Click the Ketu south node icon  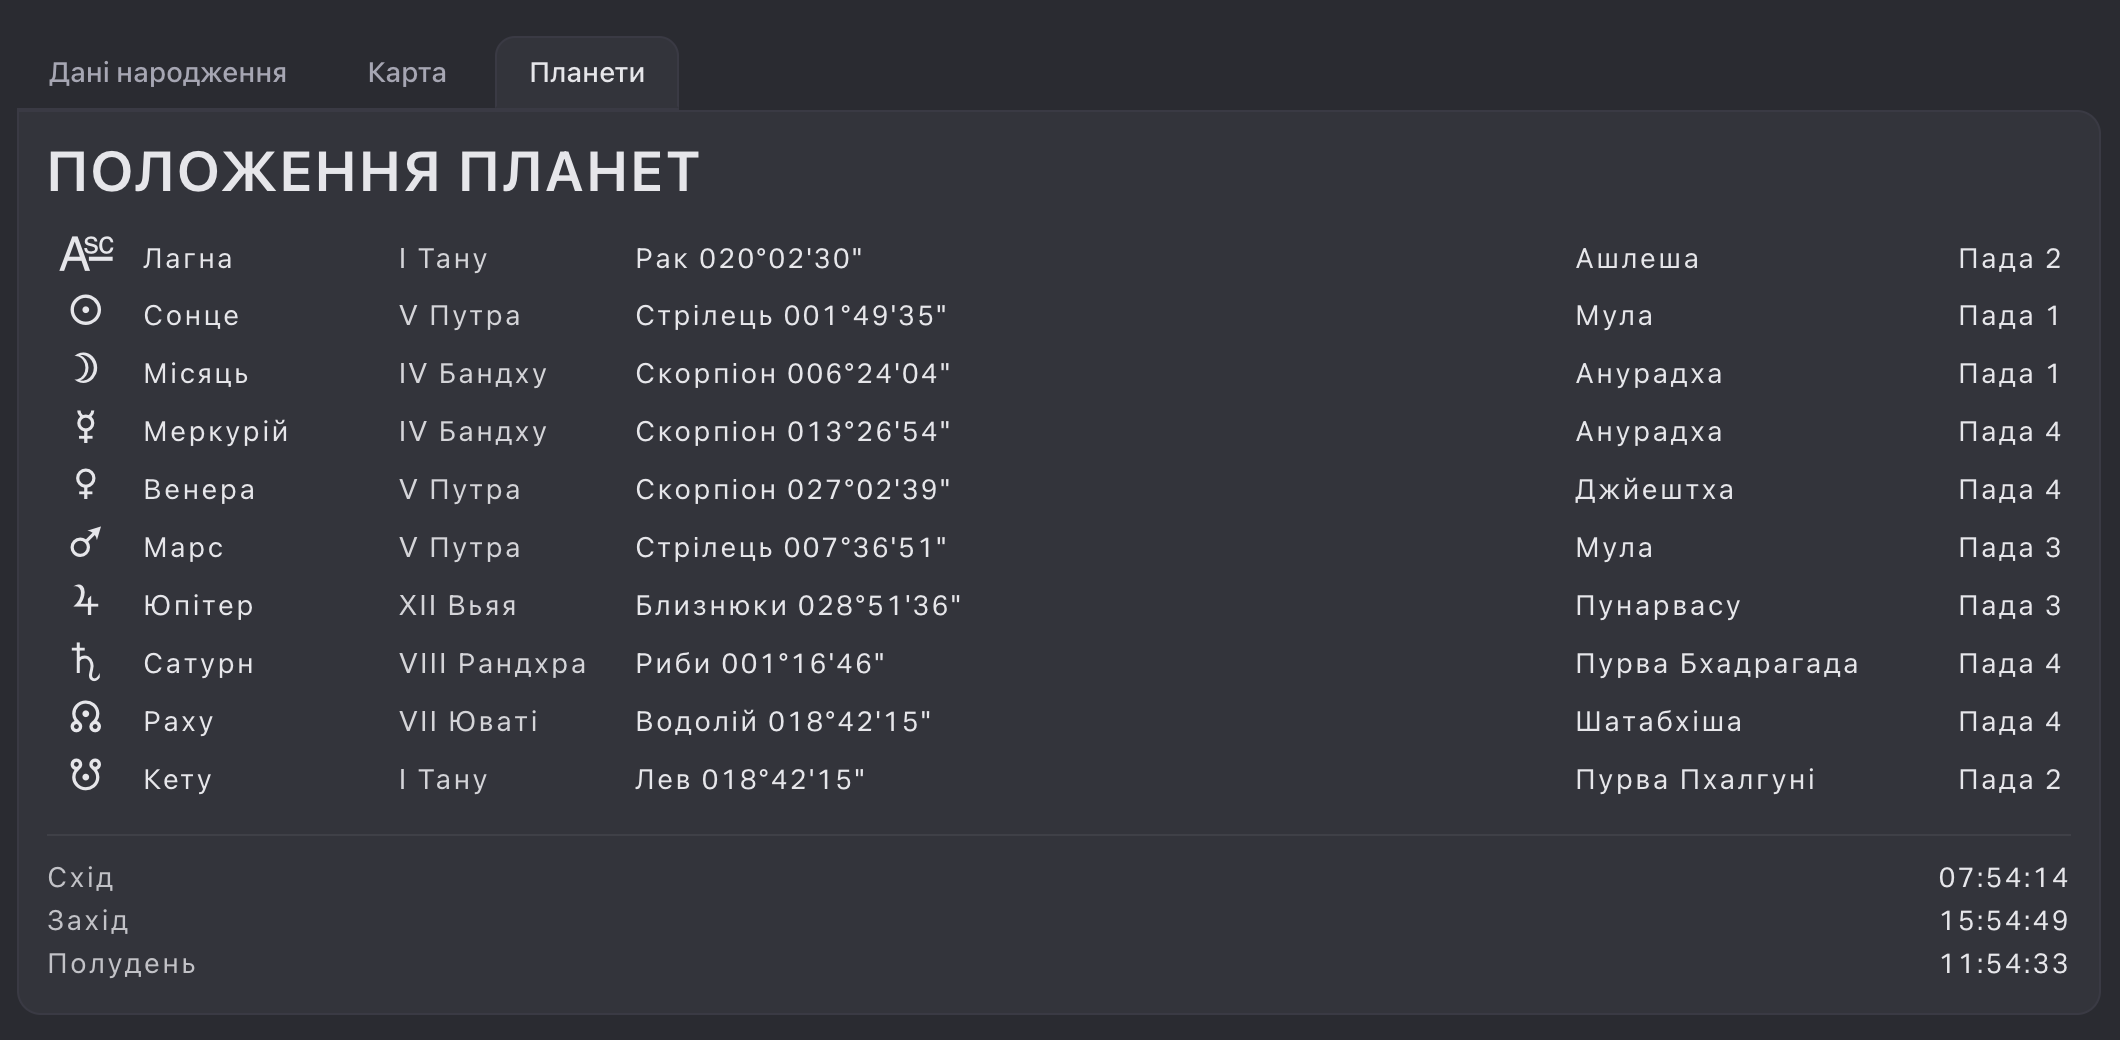86,775
